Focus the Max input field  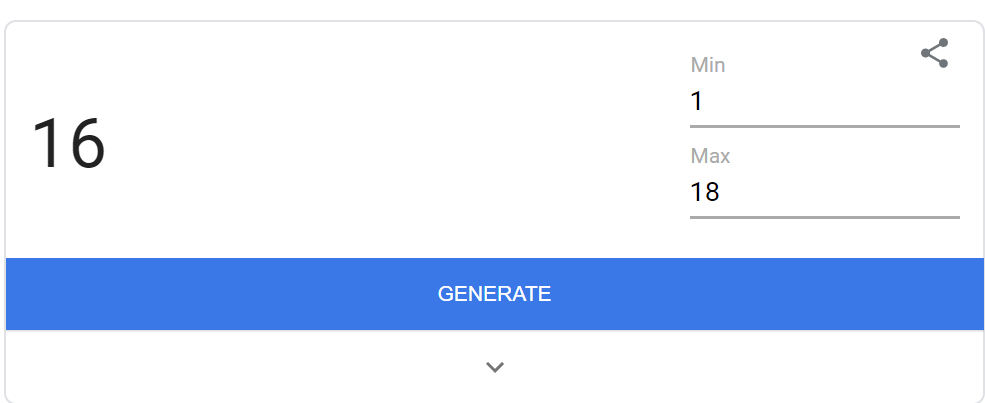coord(825,192)
